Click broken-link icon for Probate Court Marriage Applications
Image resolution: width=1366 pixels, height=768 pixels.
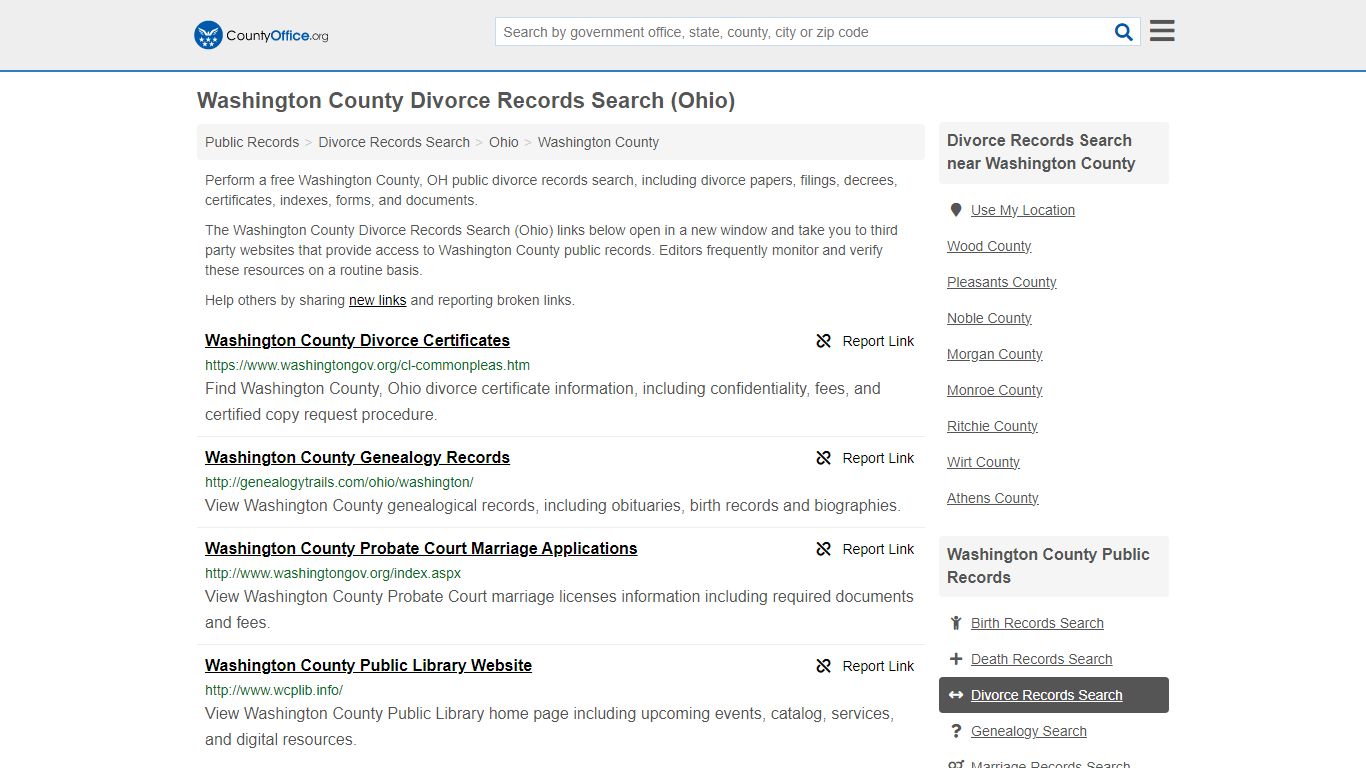click(x=824, y=549)
